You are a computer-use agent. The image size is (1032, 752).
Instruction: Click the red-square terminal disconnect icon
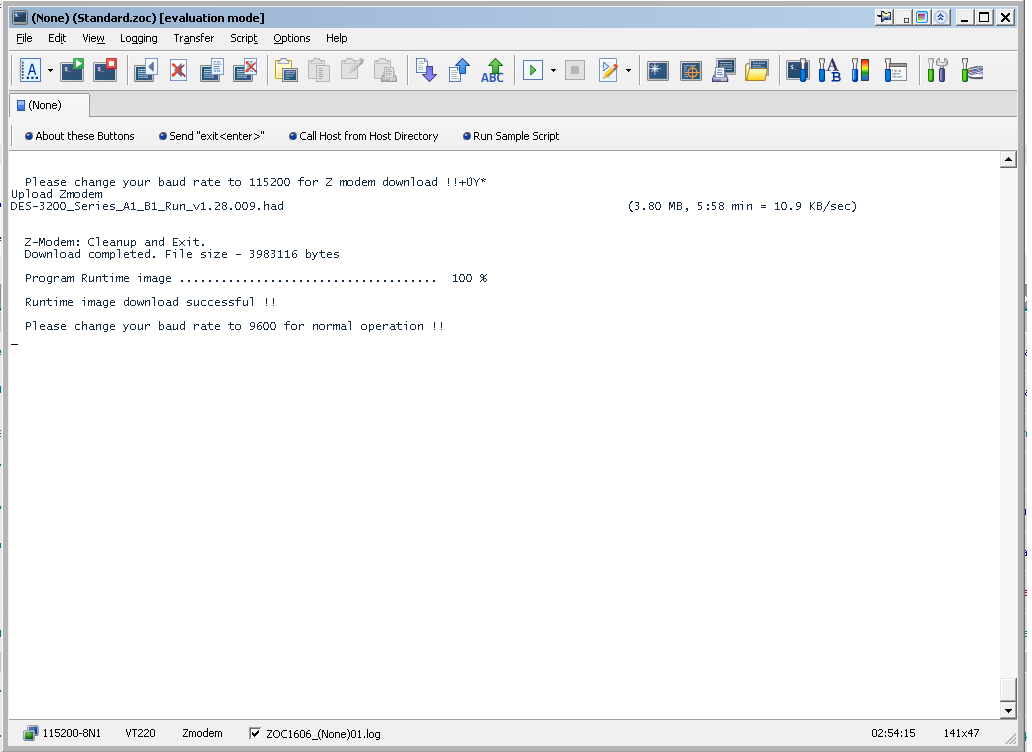tap(105, 71)
